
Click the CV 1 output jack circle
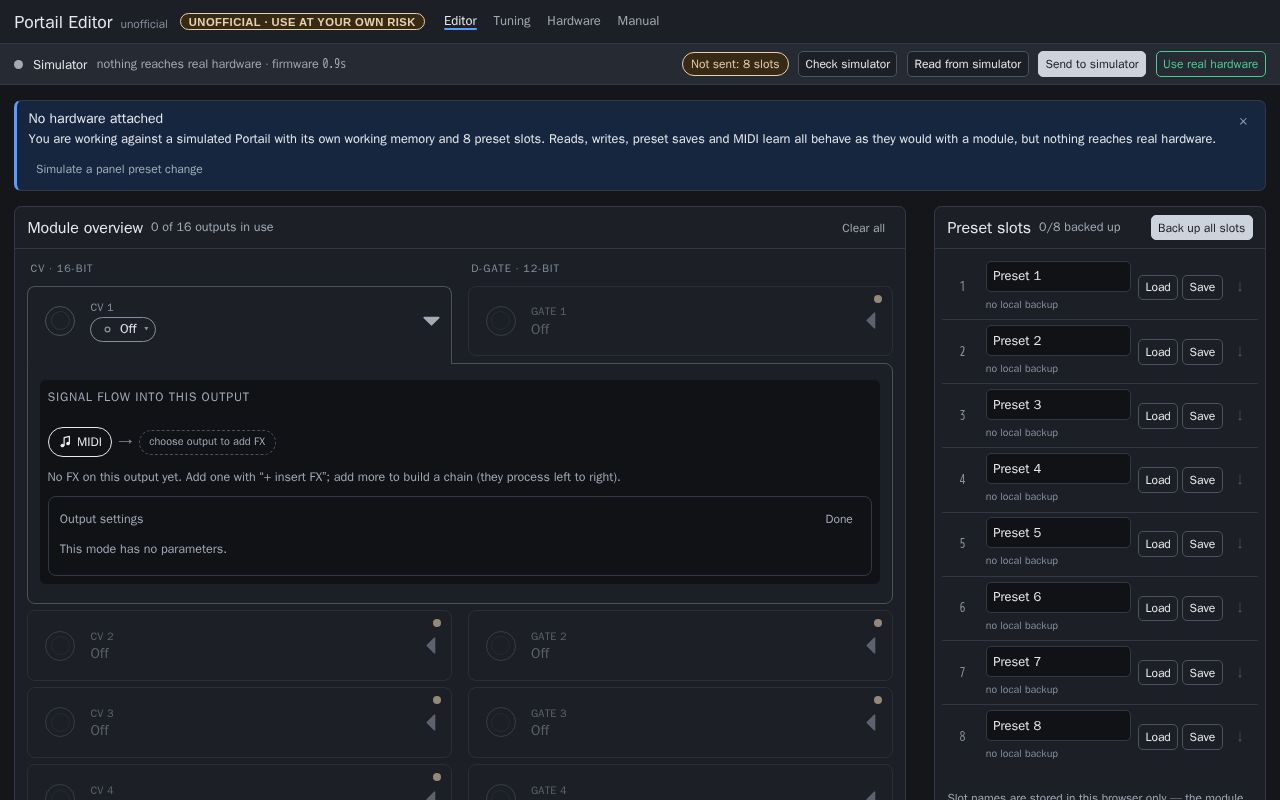point(60,321)
